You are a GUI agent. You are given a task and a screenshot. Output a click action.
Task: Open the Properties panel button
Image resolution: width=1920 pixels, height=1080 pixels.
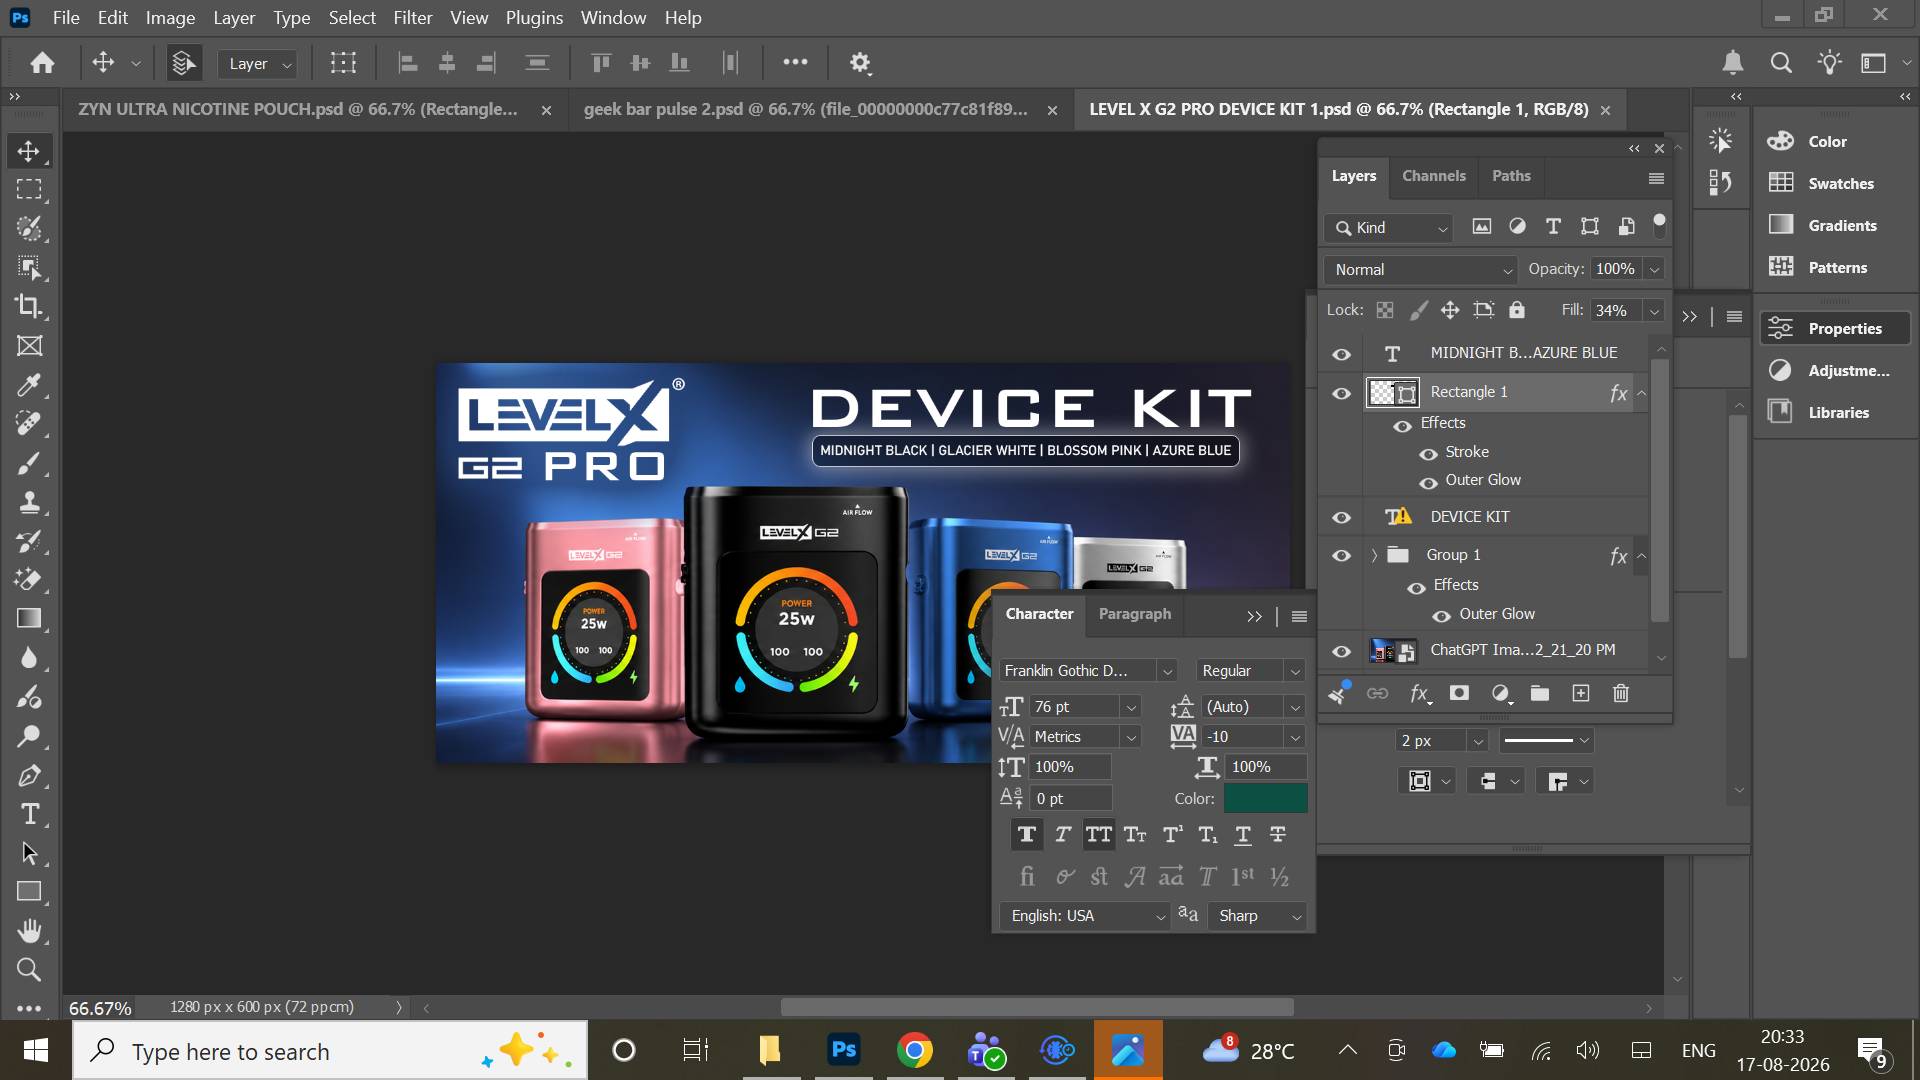[x=1835, y=328]
